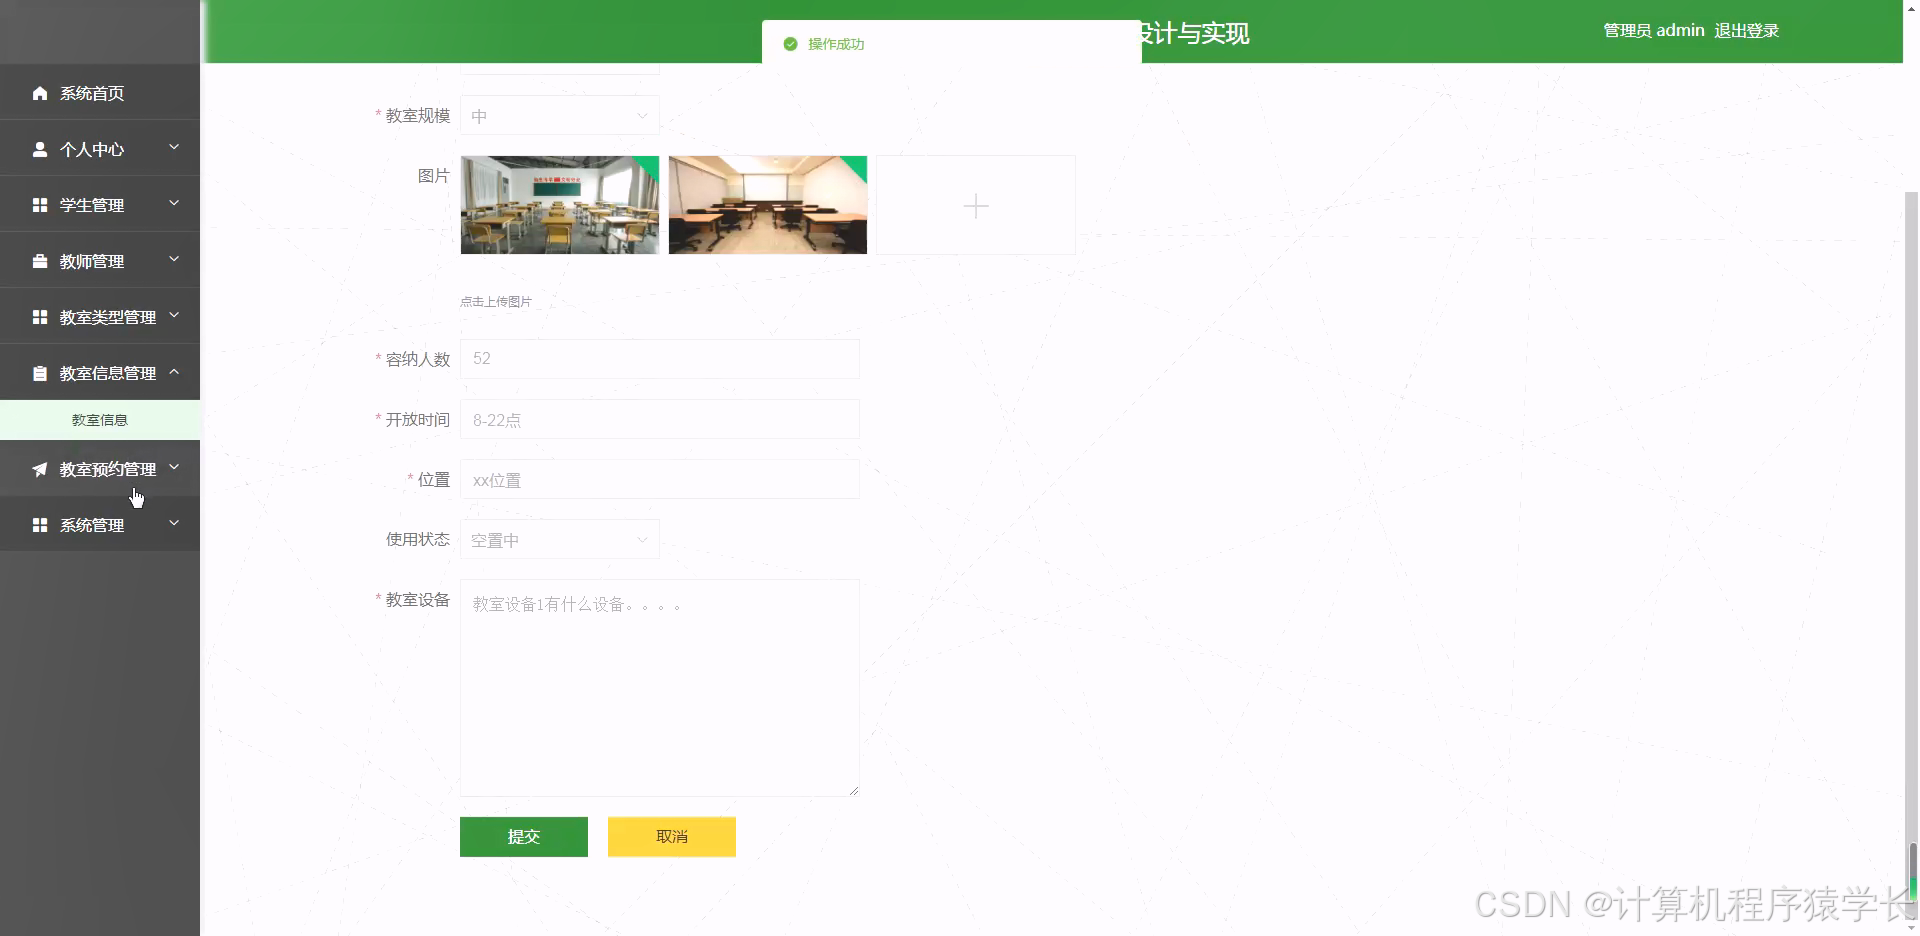Image resolution: width=1920 pixels, height=936 pixels.
Task: Collapse 教室信息管理 menu chevron
Action: click(174, 371)
